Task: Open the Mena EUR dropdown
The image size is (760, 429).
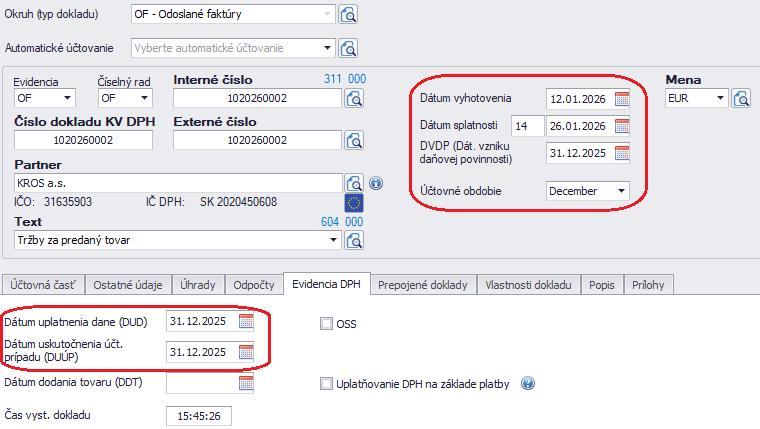Action: (719, 98)
